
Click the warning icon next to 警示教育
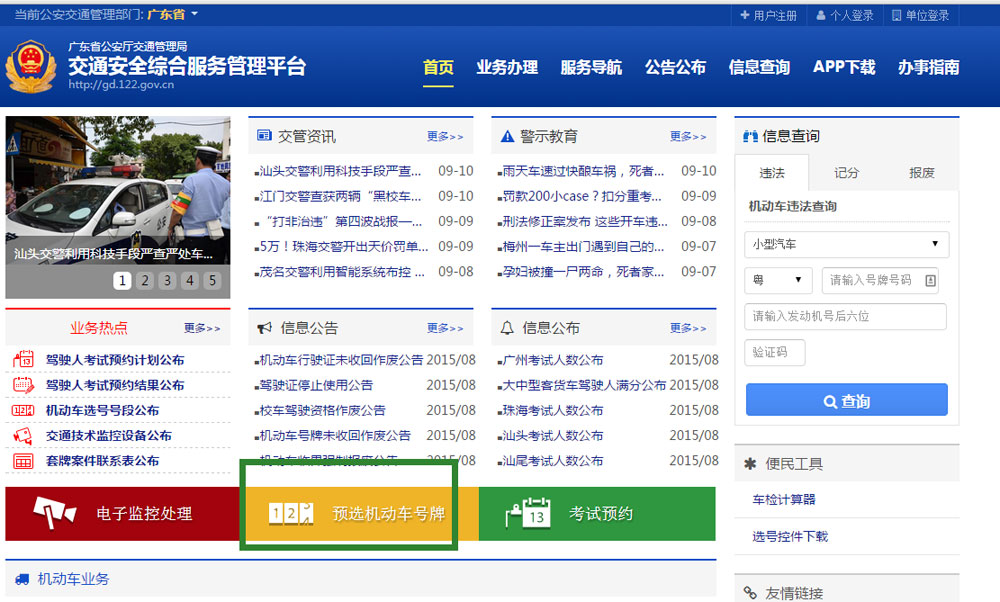pos(506,135)
